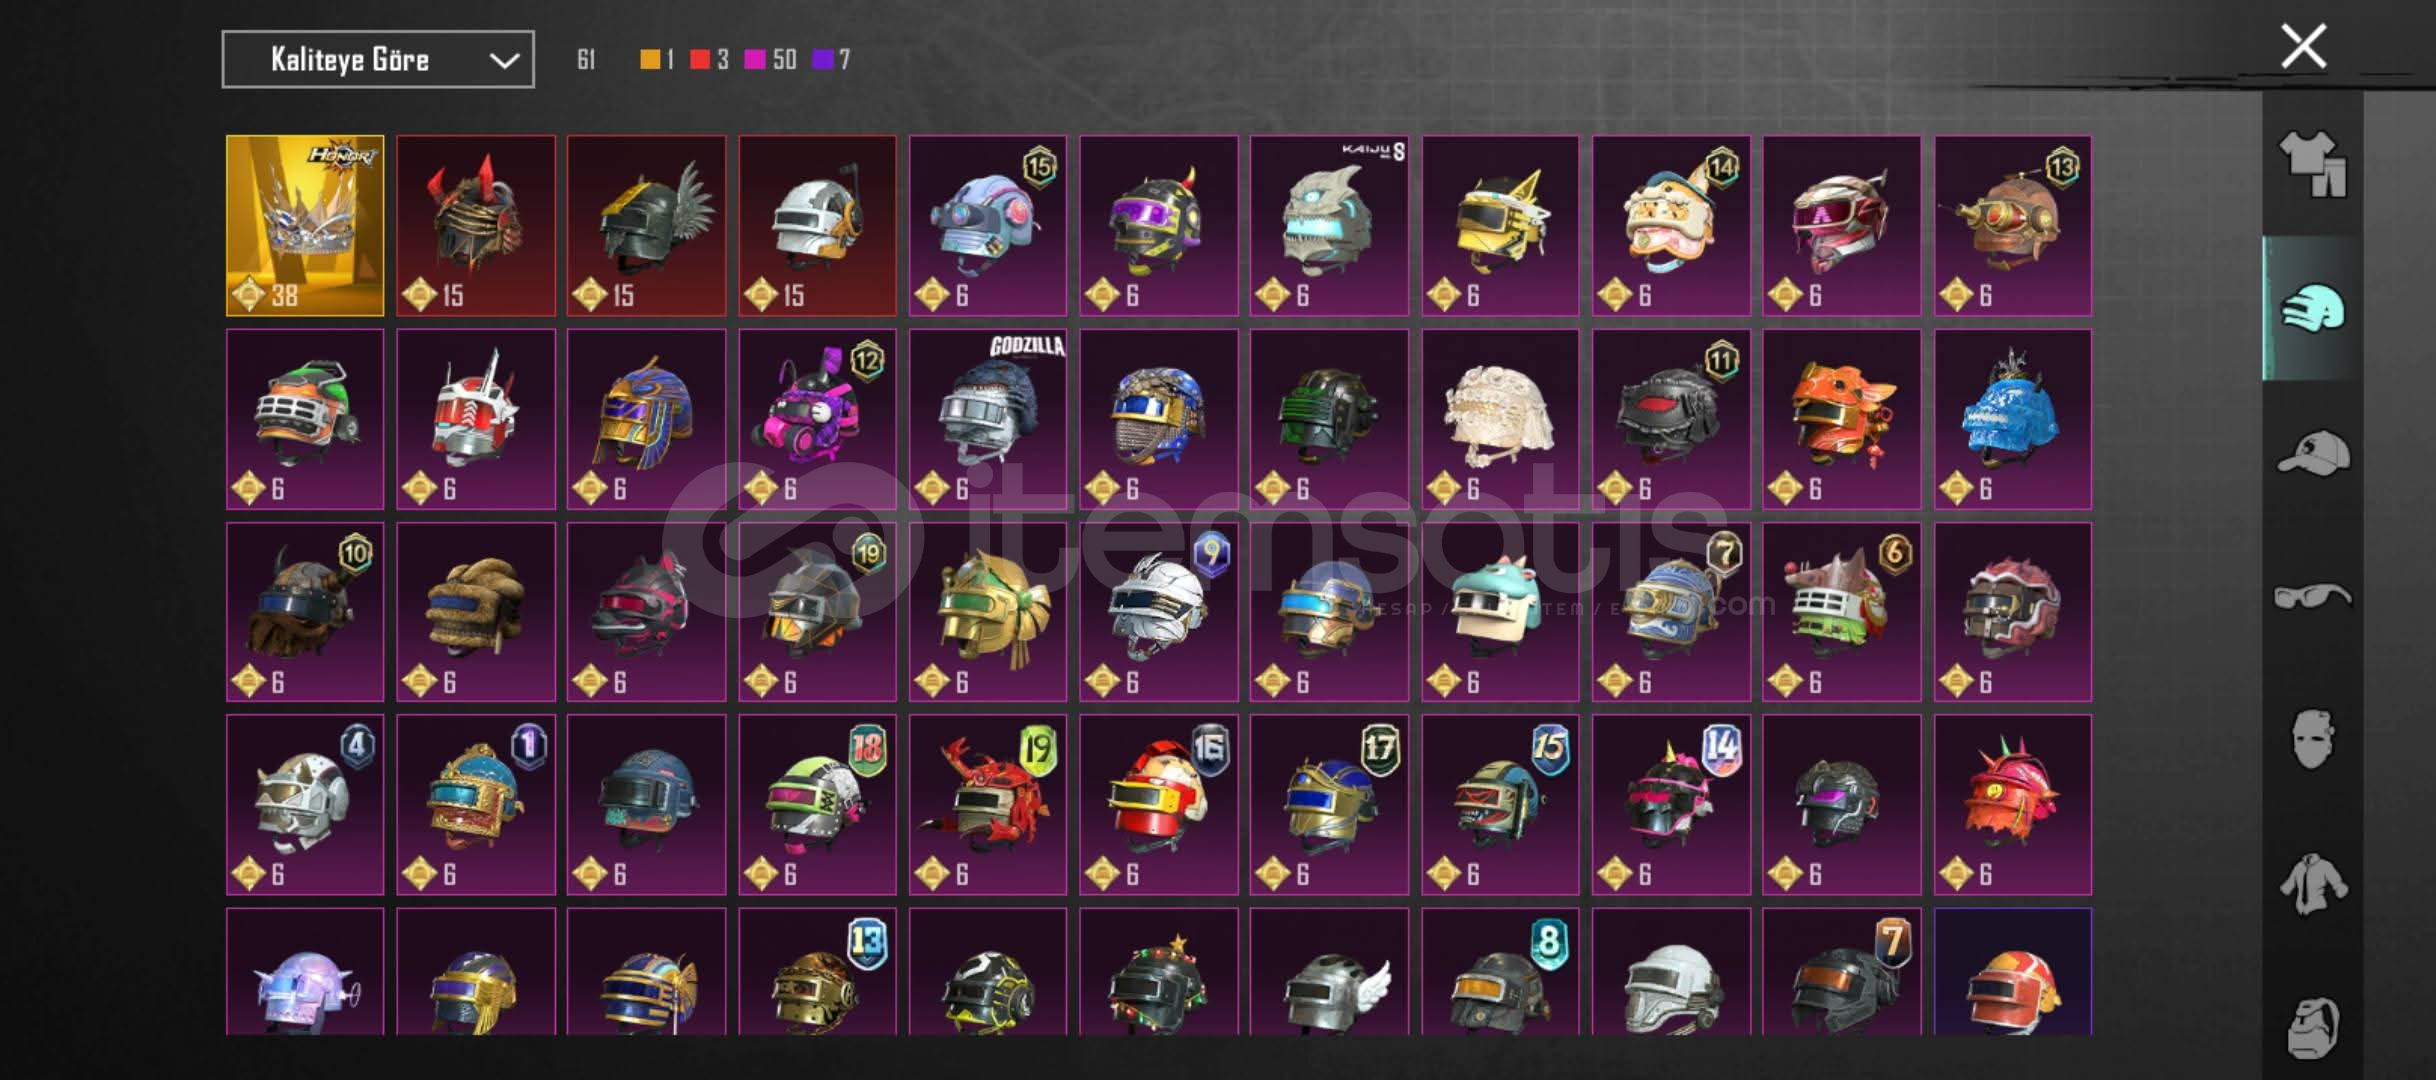Open the Kaliteye Göre sort dropdown

click(x=378, y=60)
